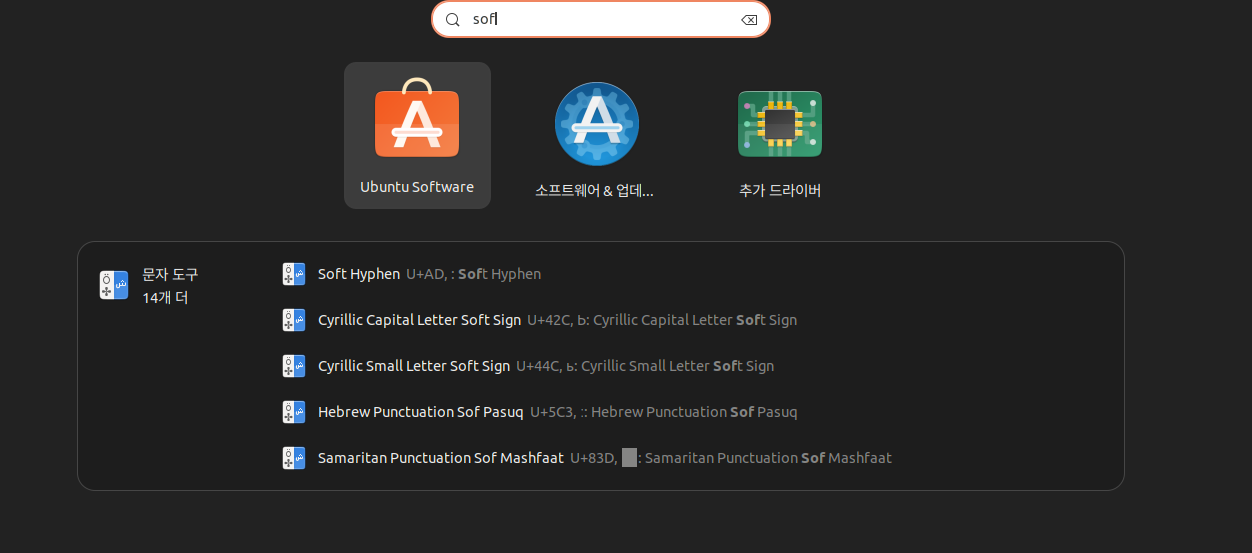Click the Ubuntu Software label text
Screen dimensions: 1252x553
click(x=417, y=187)
